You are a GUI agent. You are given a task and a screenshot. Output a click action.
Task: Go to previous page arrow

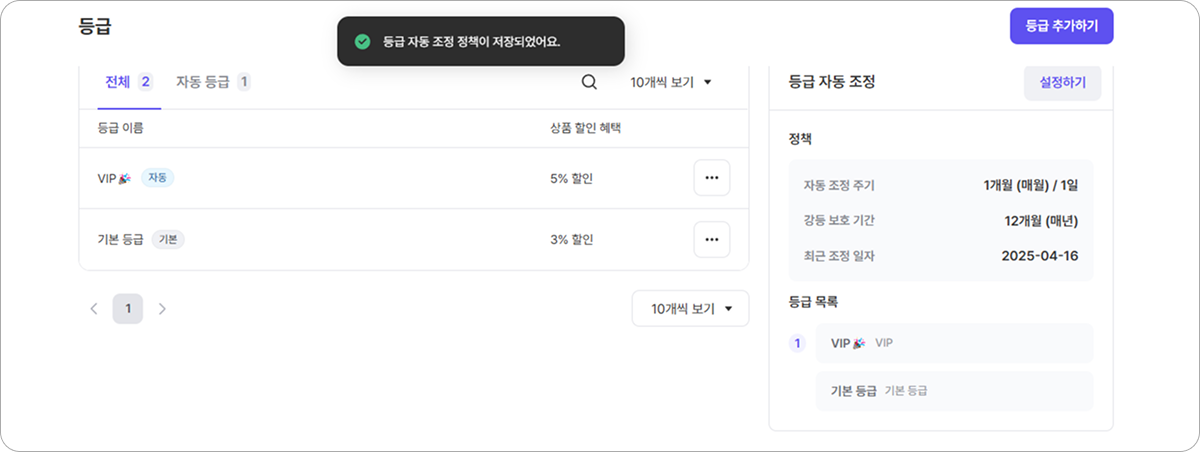point(94,309)
